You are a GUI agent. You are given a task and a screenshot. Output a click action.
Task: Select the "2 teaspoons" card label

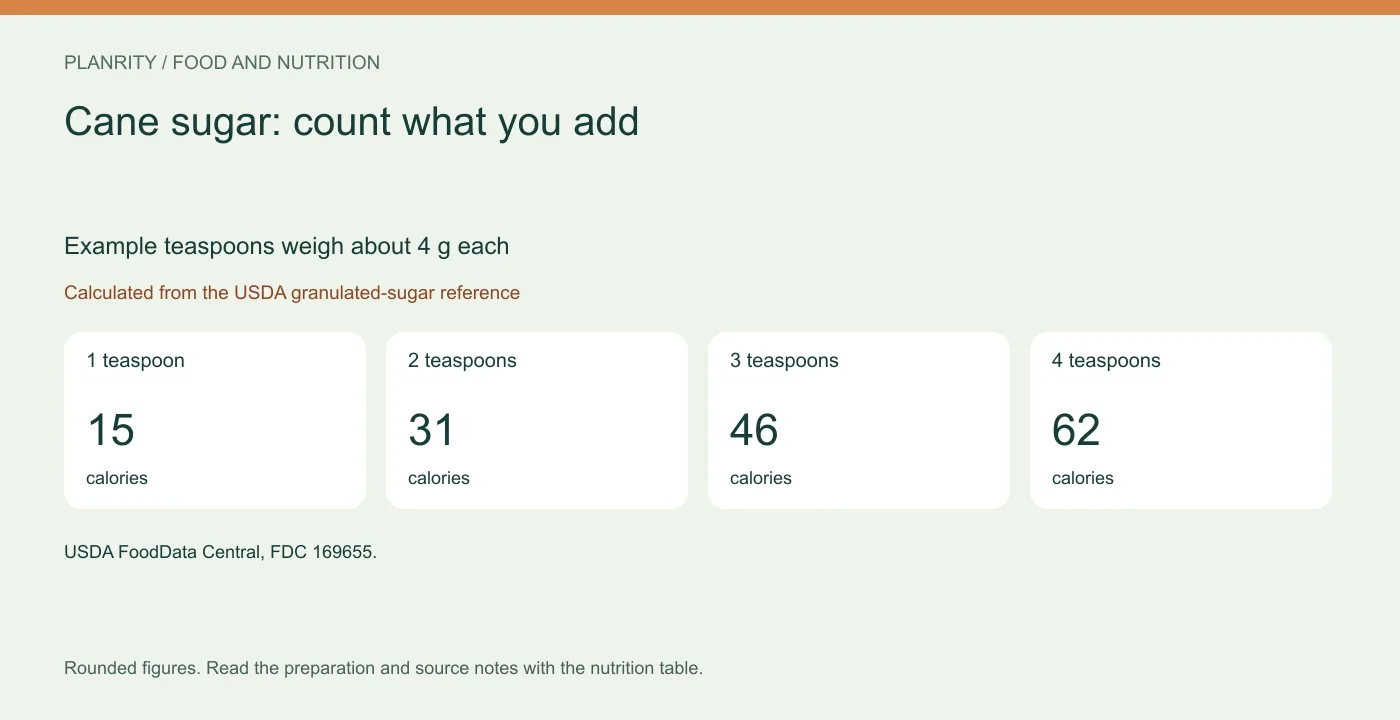click(462, 361)
